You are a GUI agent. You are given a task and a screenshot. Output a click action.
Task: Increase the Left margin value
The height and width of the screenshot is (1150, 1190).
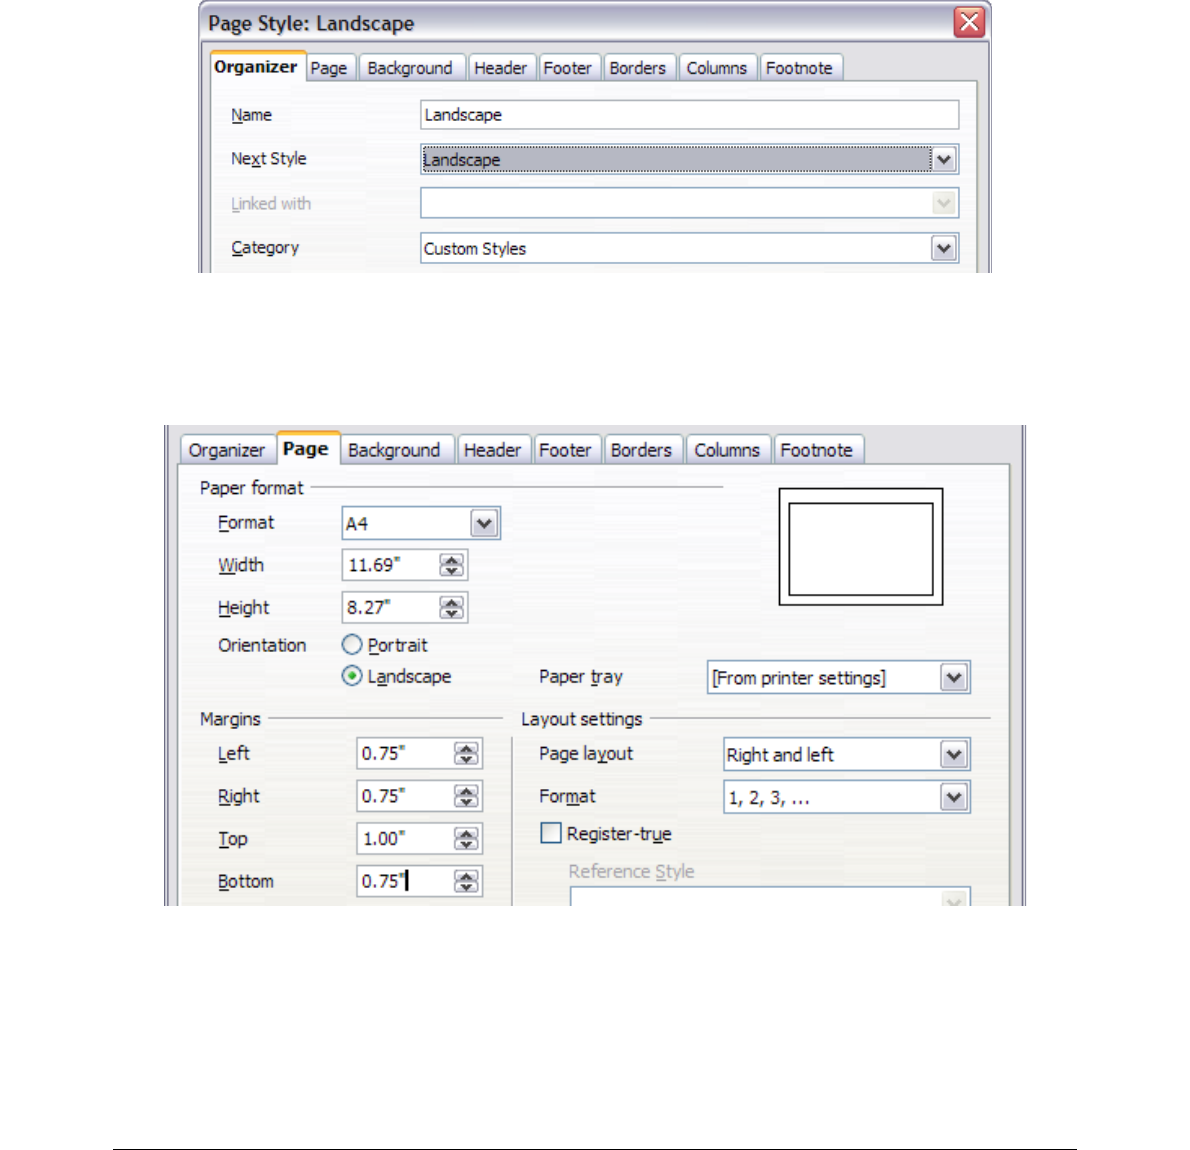pyautogui.click(x=467, y=748)
